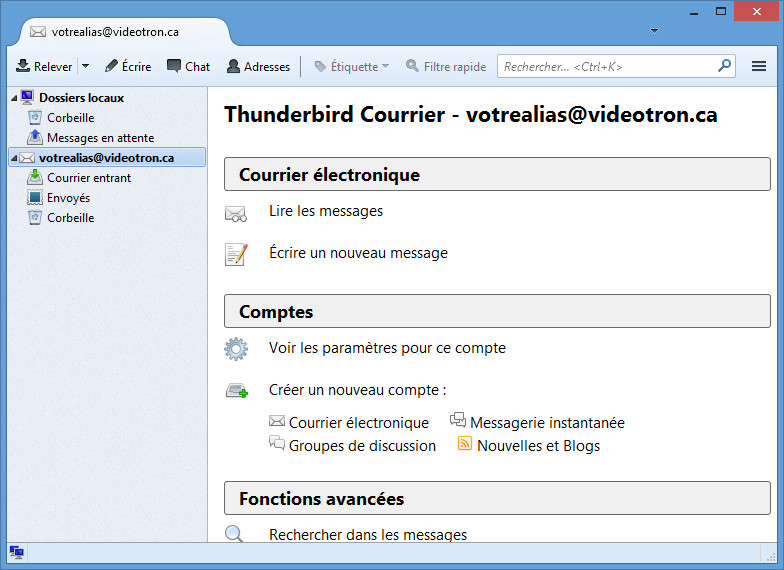This screenshot has width=784, height=570.
Task: Open Corbeille under the videotron account
Action: point(70,218)
